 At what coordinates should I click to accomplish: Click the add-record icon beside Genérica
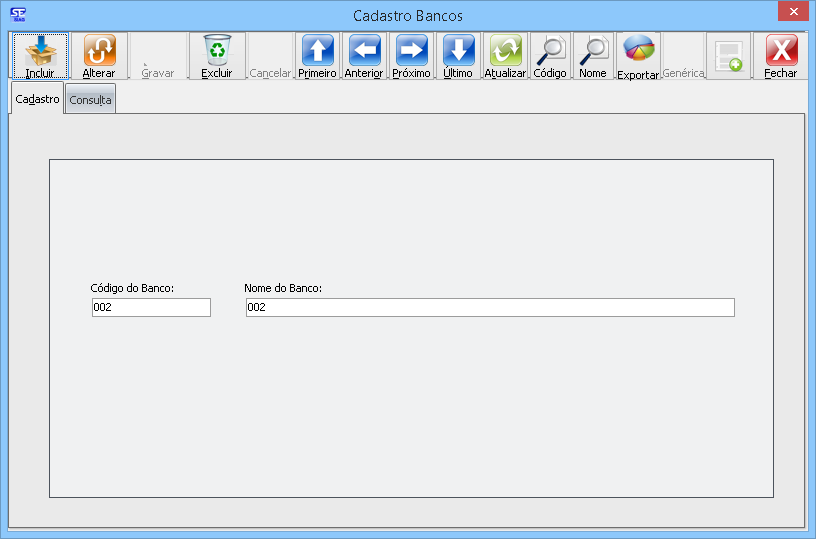pyautogui.click(x=728, y=56)
